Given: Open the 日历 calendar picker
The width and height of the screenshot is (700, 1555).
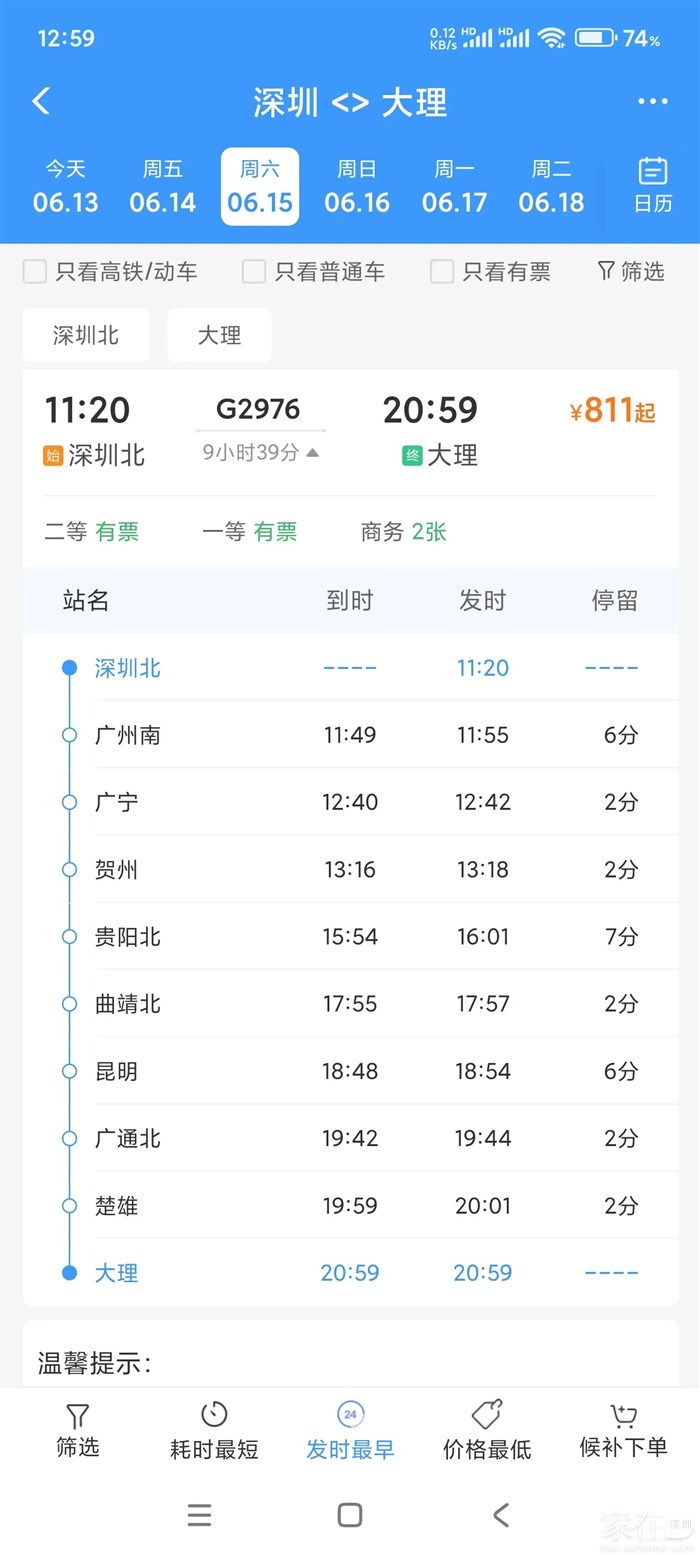Looking at the screenshot, I should tap(652, 186).
